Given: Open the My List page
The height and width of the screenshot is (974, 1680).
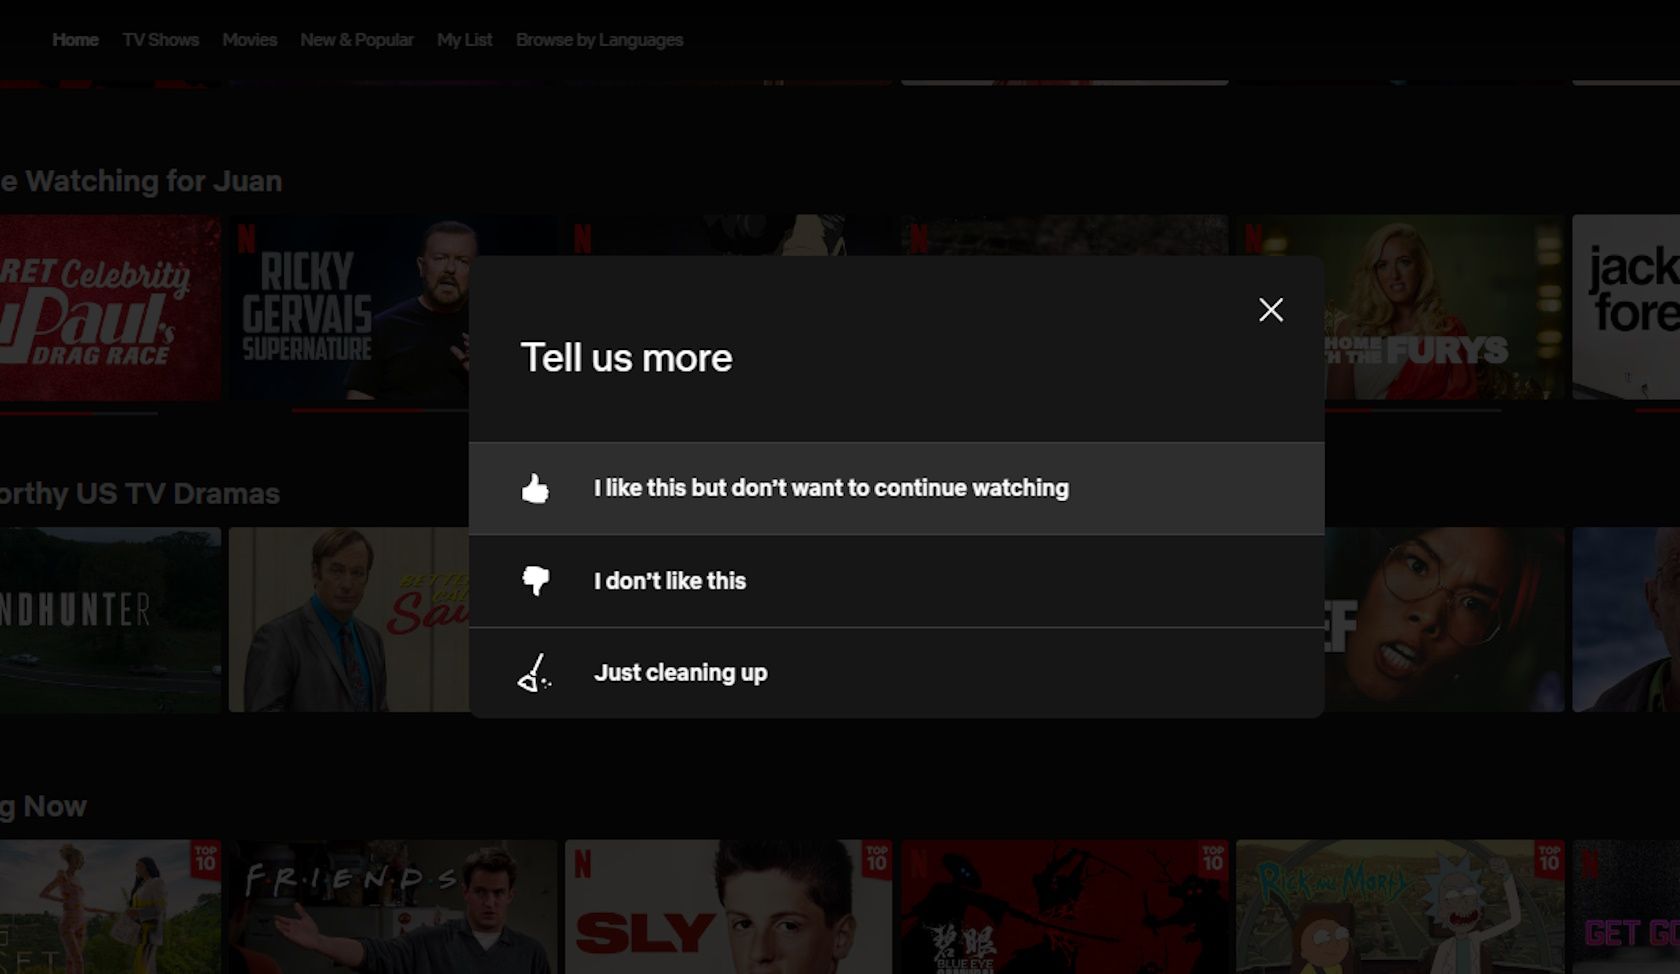Looking at the screenshot, I should point(464,40).
